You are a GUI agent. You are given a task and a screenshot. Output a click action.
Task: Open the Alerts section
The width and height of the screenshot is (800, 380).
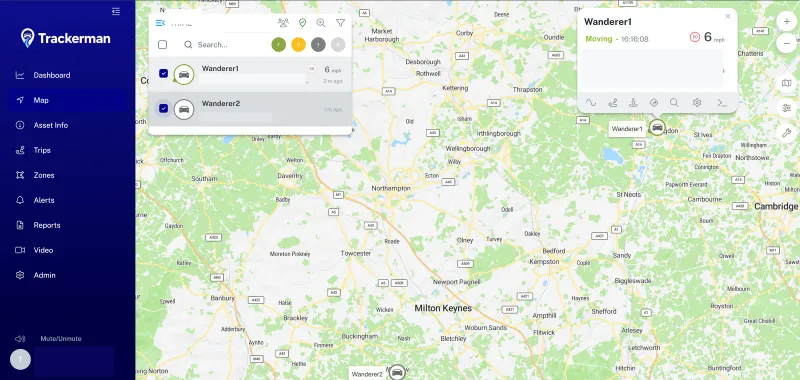[67, 200]
